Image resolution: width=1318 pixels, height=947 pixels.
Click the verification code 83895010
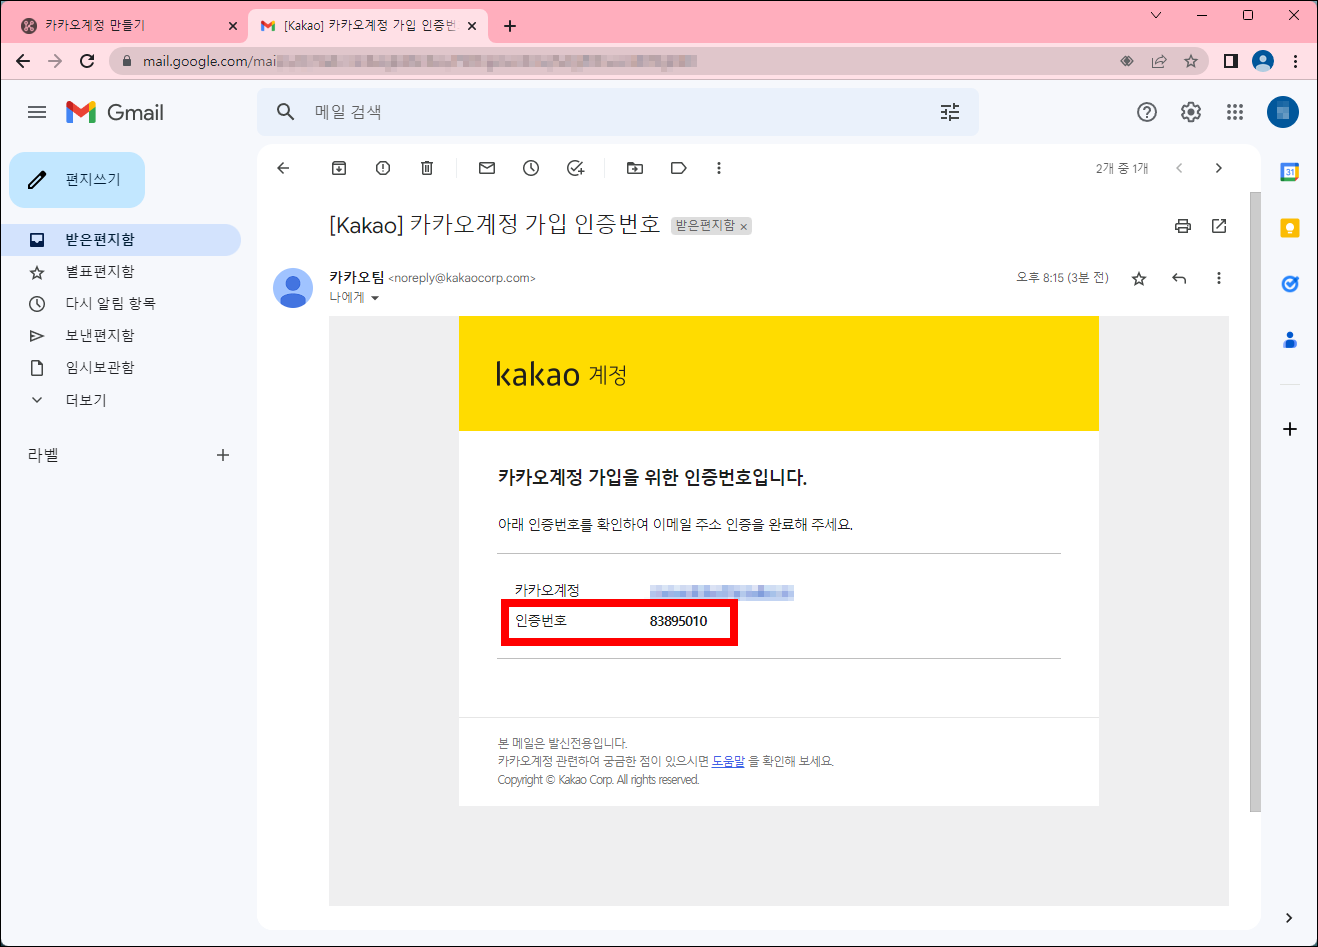[x=678, y=621]
